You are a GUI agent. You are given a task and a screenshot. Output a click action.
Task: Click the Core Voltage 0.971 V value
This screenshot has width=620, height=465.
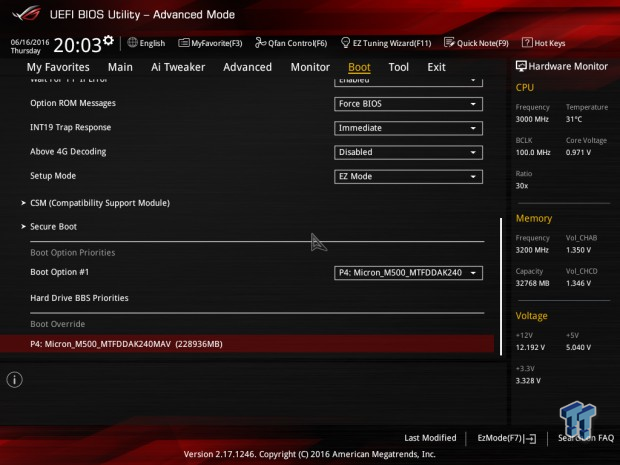(578, 152)
